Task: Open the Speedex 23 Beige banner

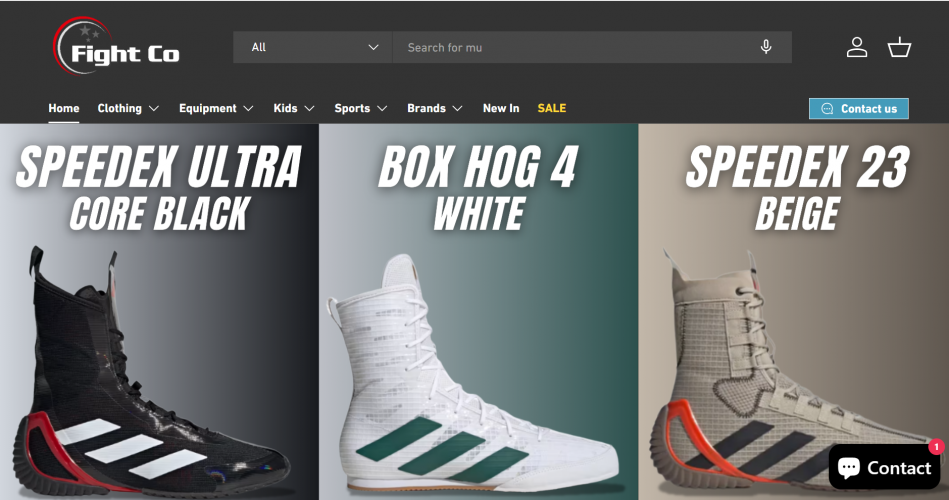Action: coord(793,312)
